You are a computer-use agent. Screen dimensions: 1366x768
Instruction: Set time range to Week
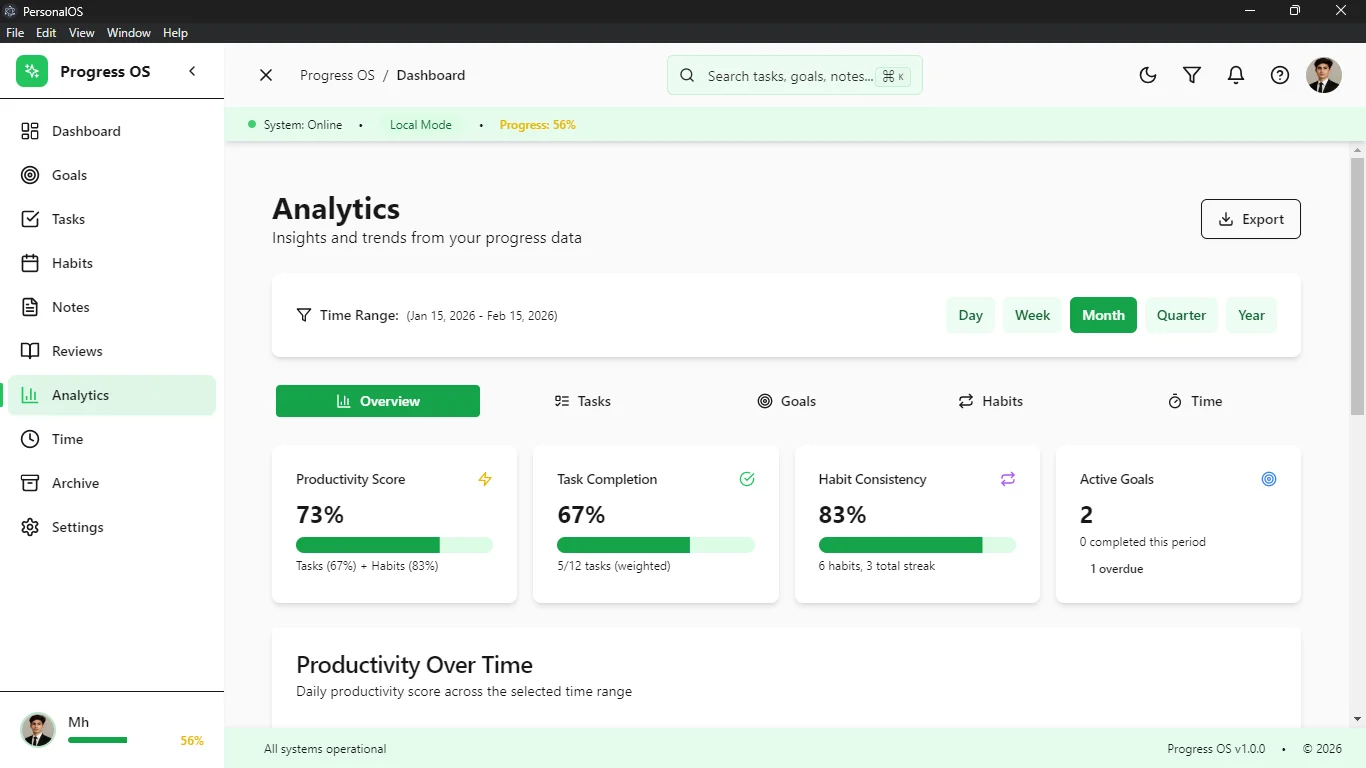(1032, 315)
